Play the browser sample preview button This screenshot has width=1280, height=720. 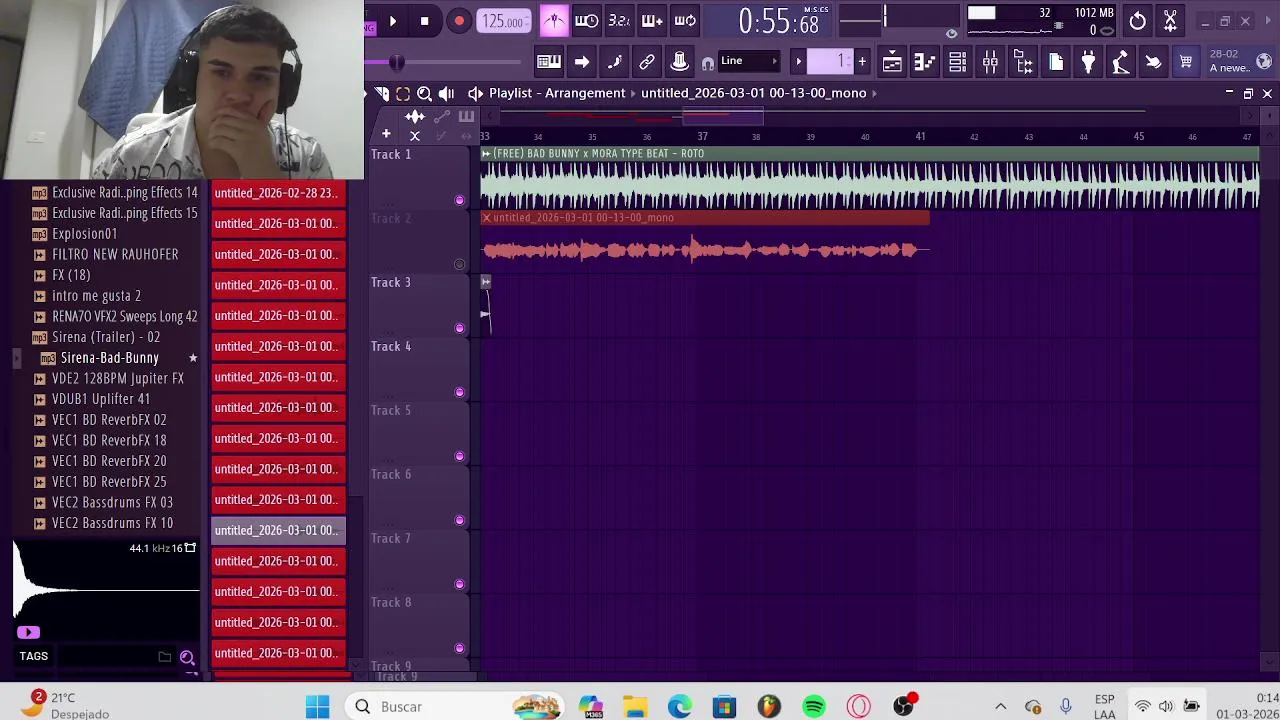(28, 632)
